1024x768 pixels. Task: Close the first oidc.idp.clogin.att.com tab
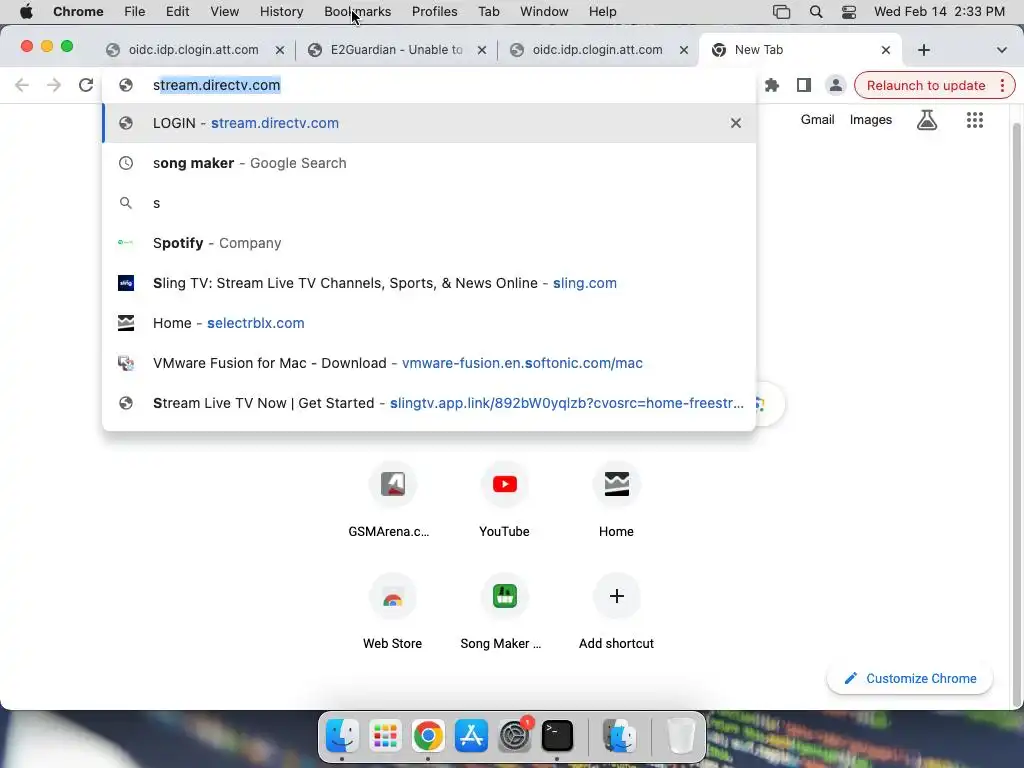(280, 50)
